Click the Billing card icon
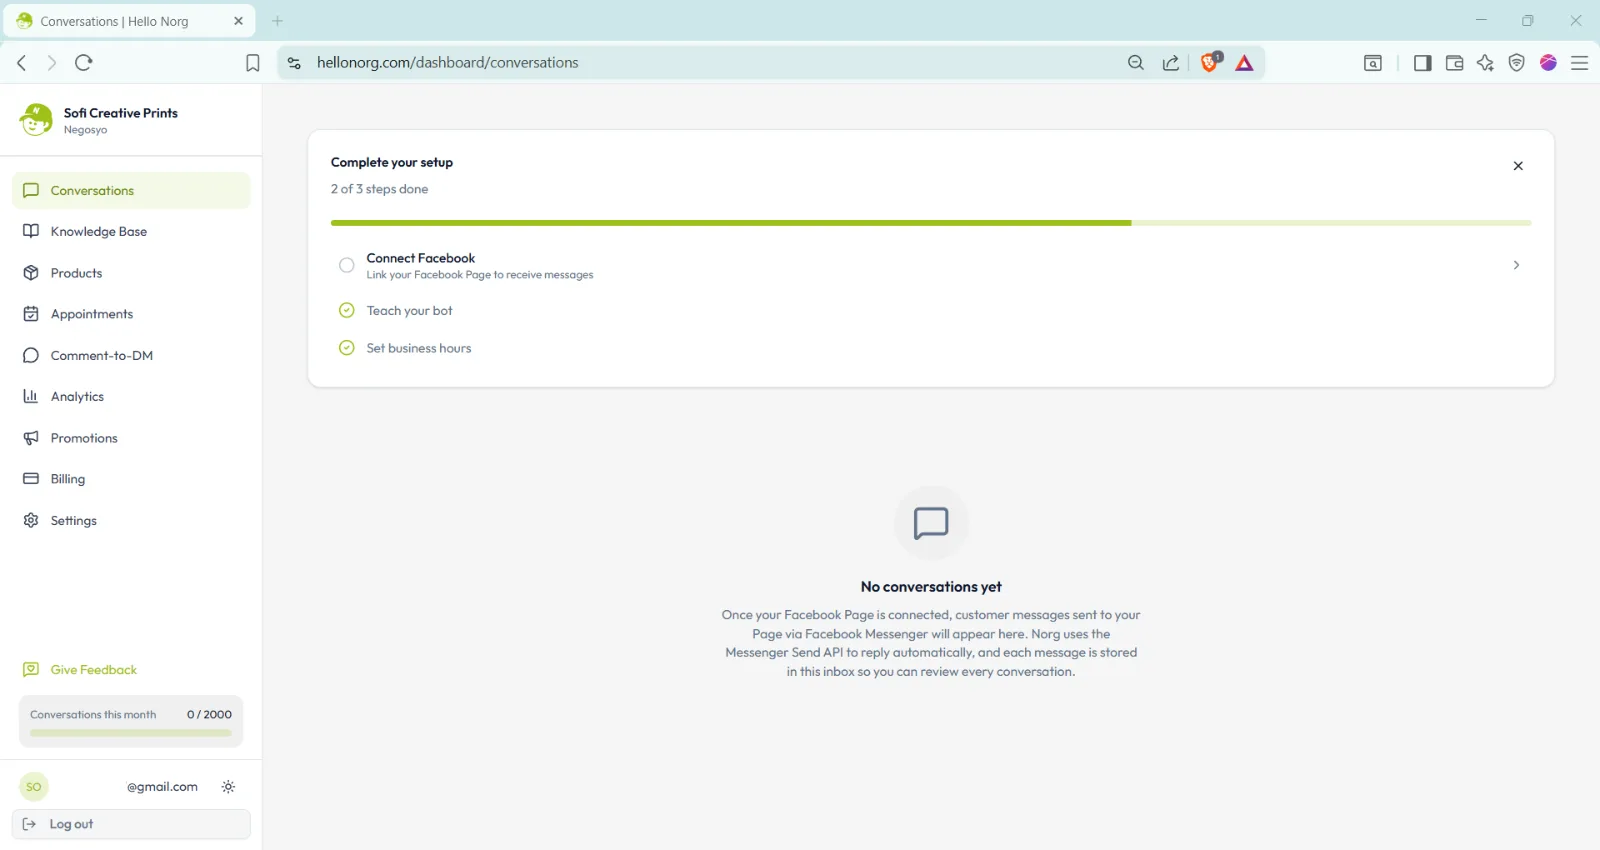This screenshot has height=850, width=1600. (x=31, y=479)
